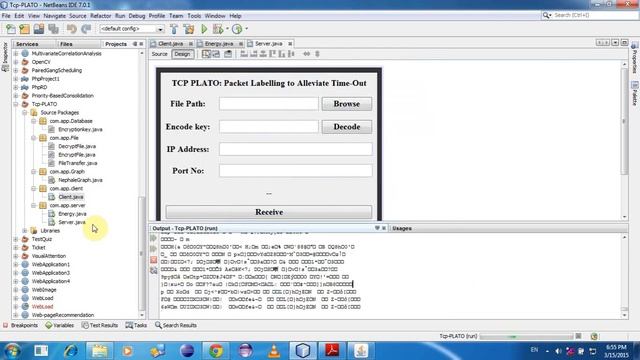Expand the Libraries node
Screen dimensions: 640x360
pyautogui.click(x=25, y=231)
